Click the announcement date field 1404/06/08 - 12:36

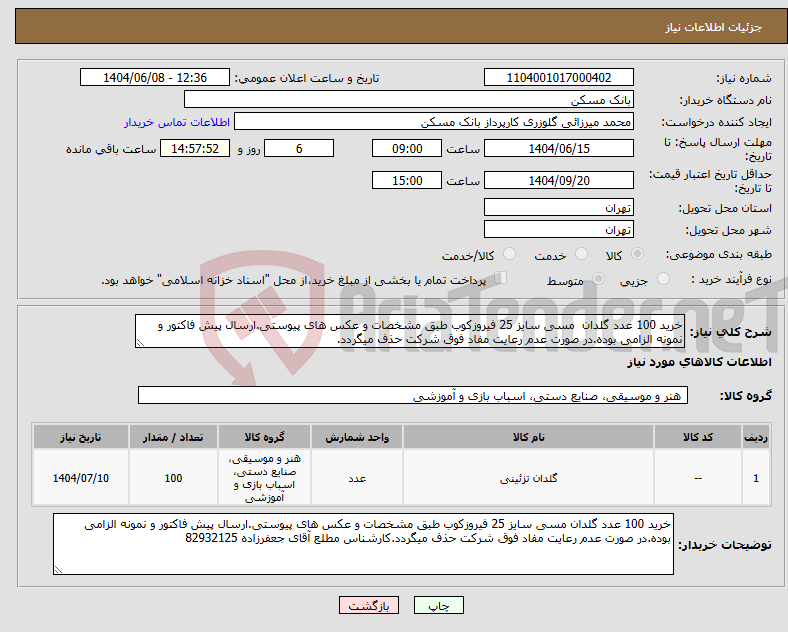click(x=155, y=77)
